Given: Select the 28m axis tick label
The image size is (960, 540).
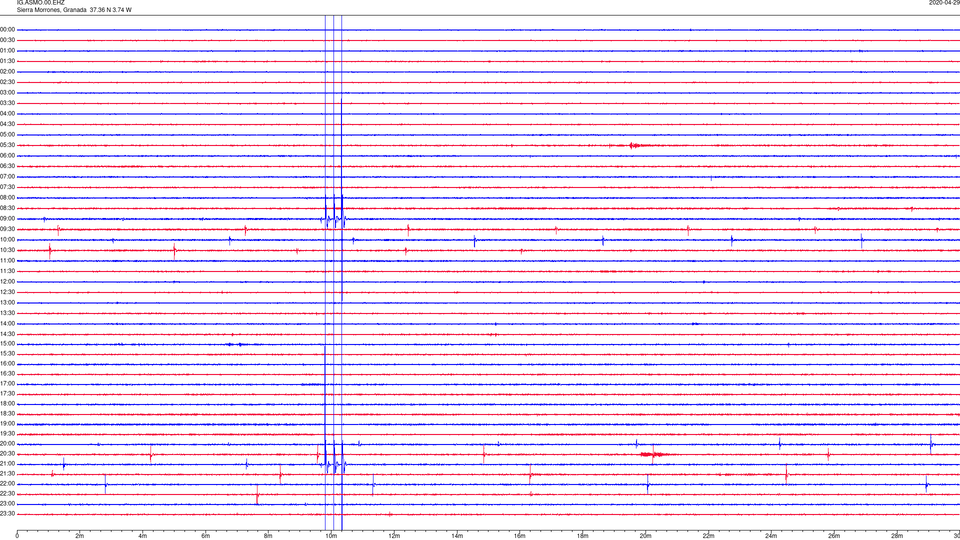Looking at the screenshot, I should [897, 536].
